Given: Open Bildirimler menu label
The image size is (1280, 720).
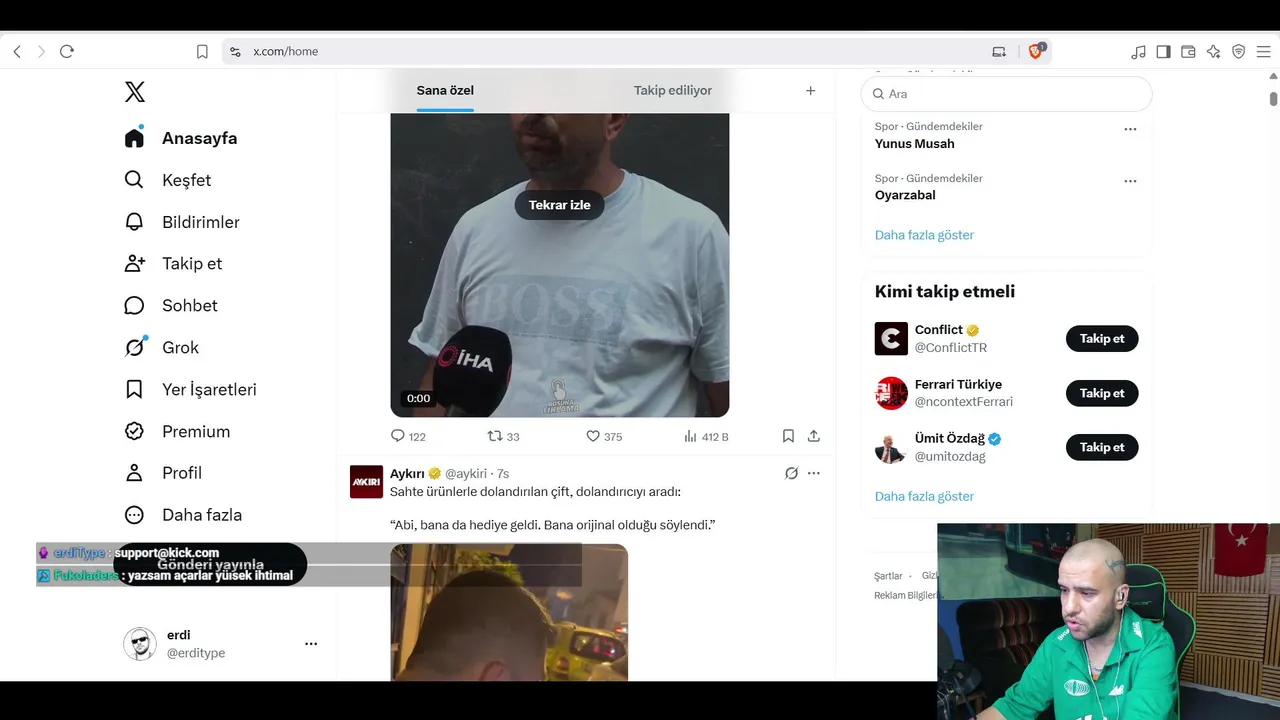Looking at the screenshot, I should click(201, 222).
